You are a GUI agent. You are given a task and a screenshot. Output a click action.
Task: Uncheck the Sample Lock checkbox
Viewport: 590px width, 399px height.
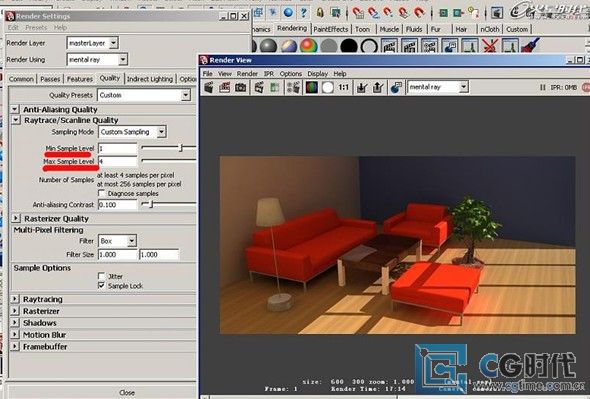click(x=101, y=286)
